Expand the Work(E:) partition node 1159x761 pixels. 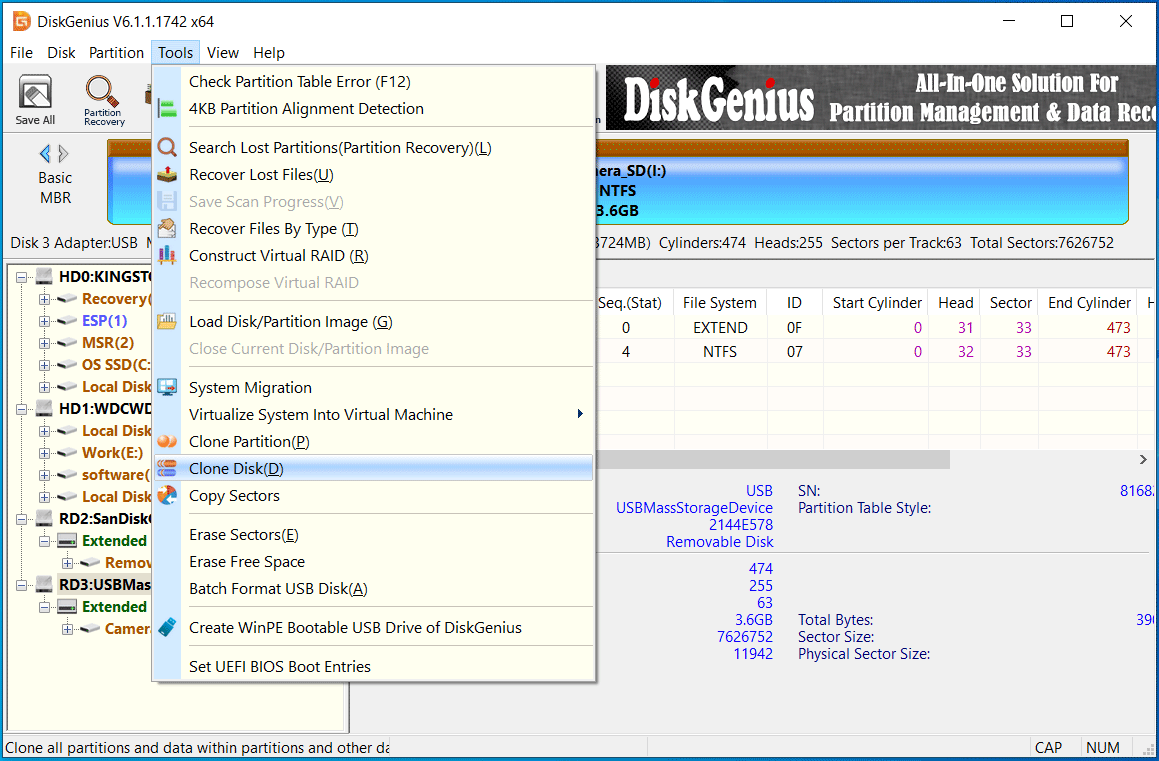[44, 453]
